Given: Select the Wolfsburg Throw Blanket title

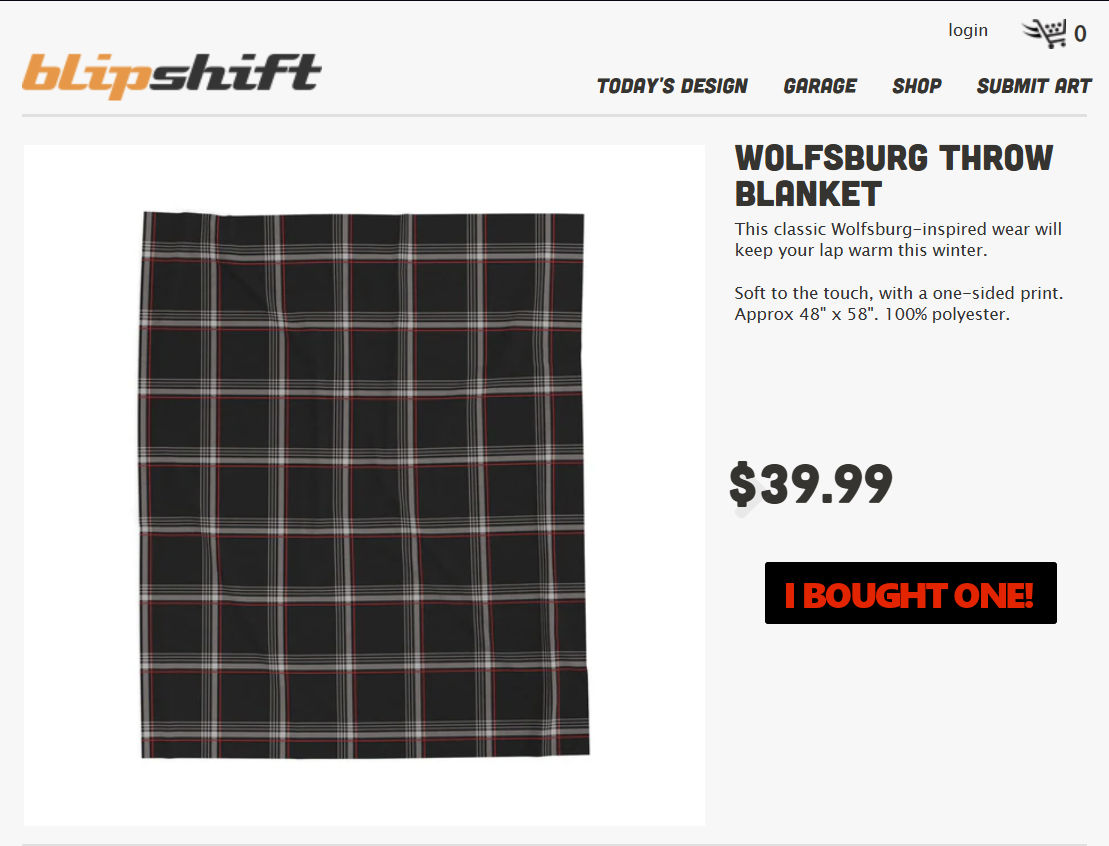Looking at the screenshot, I should (x=894, y=176).
